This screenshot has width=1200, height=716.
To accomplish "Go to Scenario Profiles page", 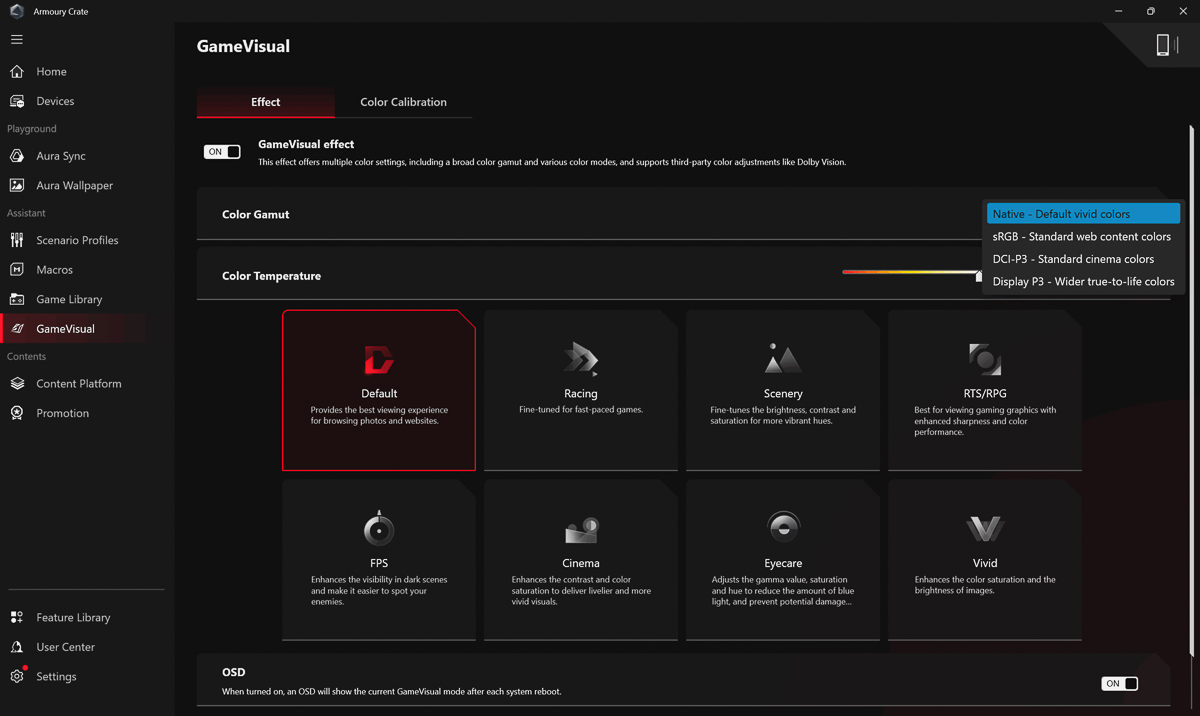I will [77, 240].
